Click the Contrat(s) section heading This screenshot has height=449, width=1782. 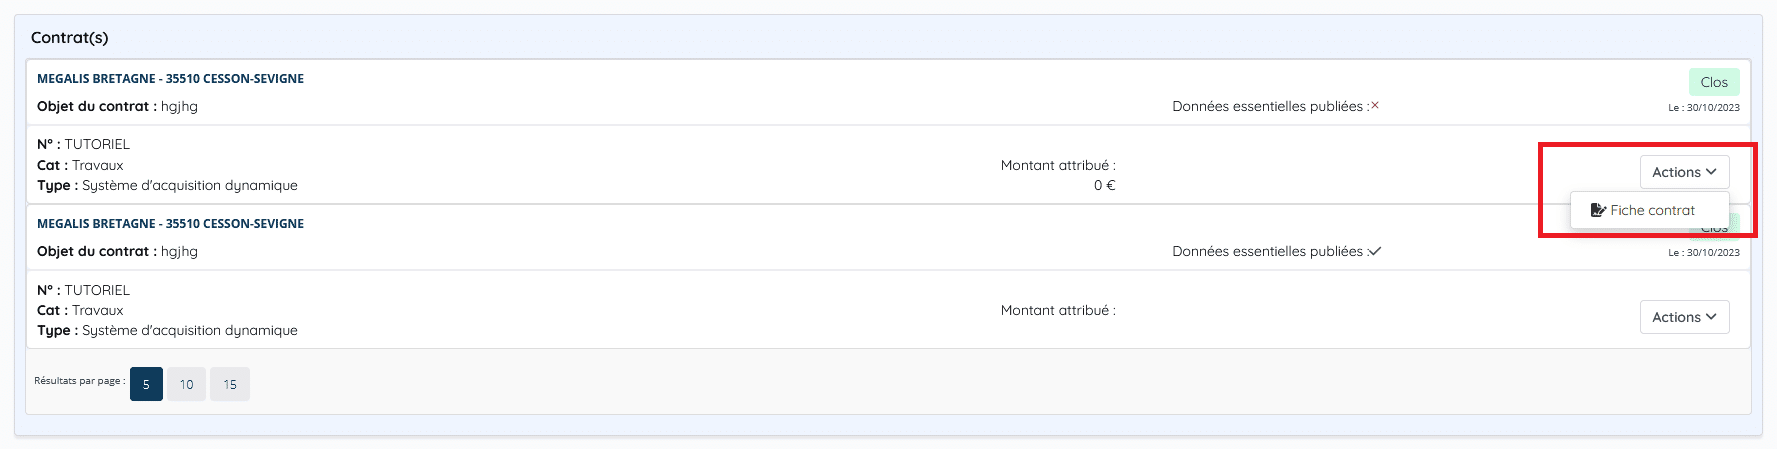coord(69,37)
